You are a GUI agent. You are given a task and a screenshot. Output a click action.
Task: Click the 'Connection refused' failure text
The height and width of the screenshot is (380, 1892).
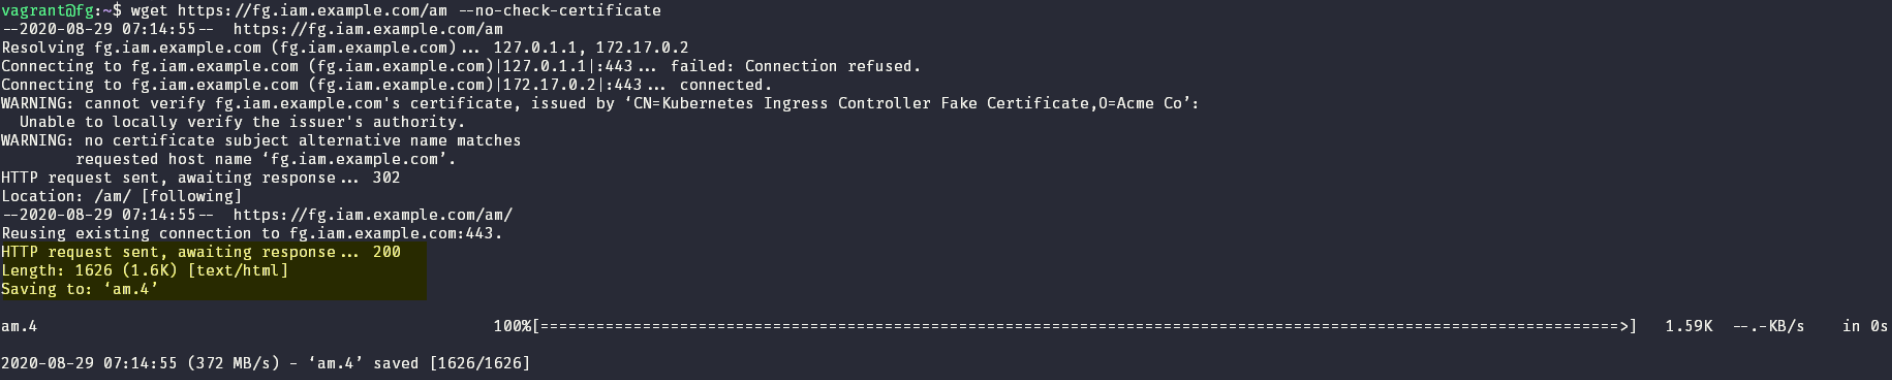click(x=832, y=66)
